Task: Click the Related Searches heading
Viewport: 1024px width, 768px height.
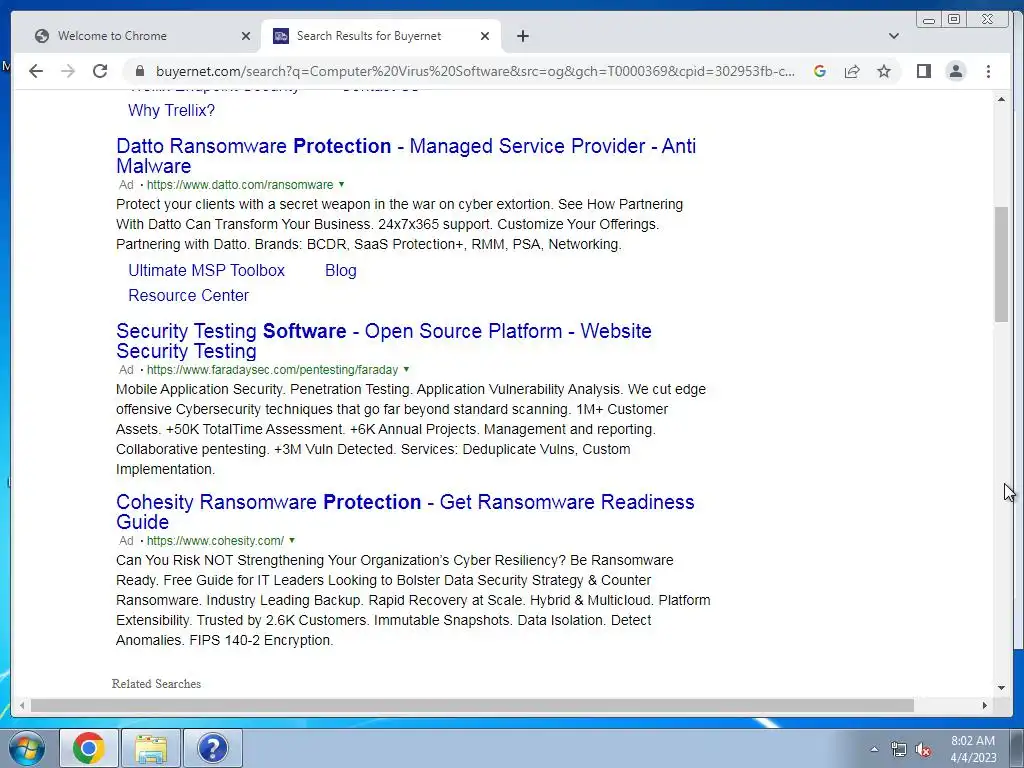Action: tap(156, 684)
